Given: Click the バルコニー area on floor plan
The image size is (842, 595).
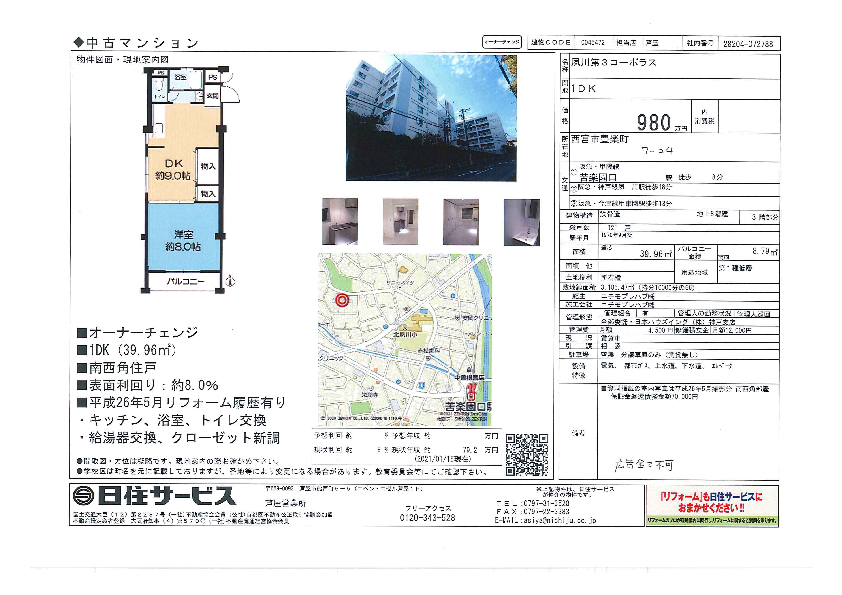Looking at the screenshot, I should (x=185, y=282).
